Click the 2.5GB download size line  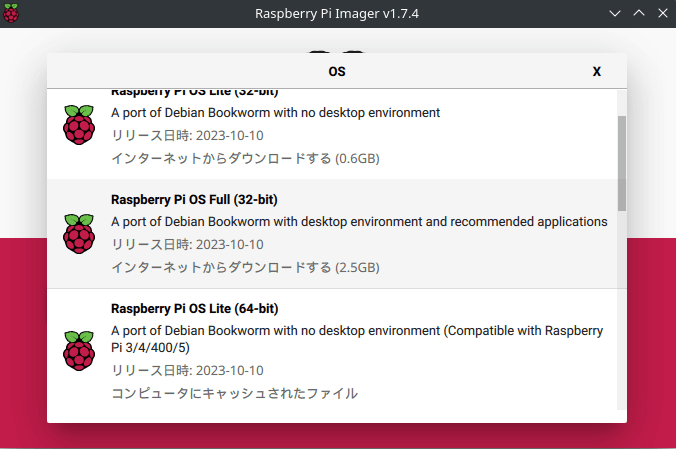pyautogui.click(x=245, y=267)
